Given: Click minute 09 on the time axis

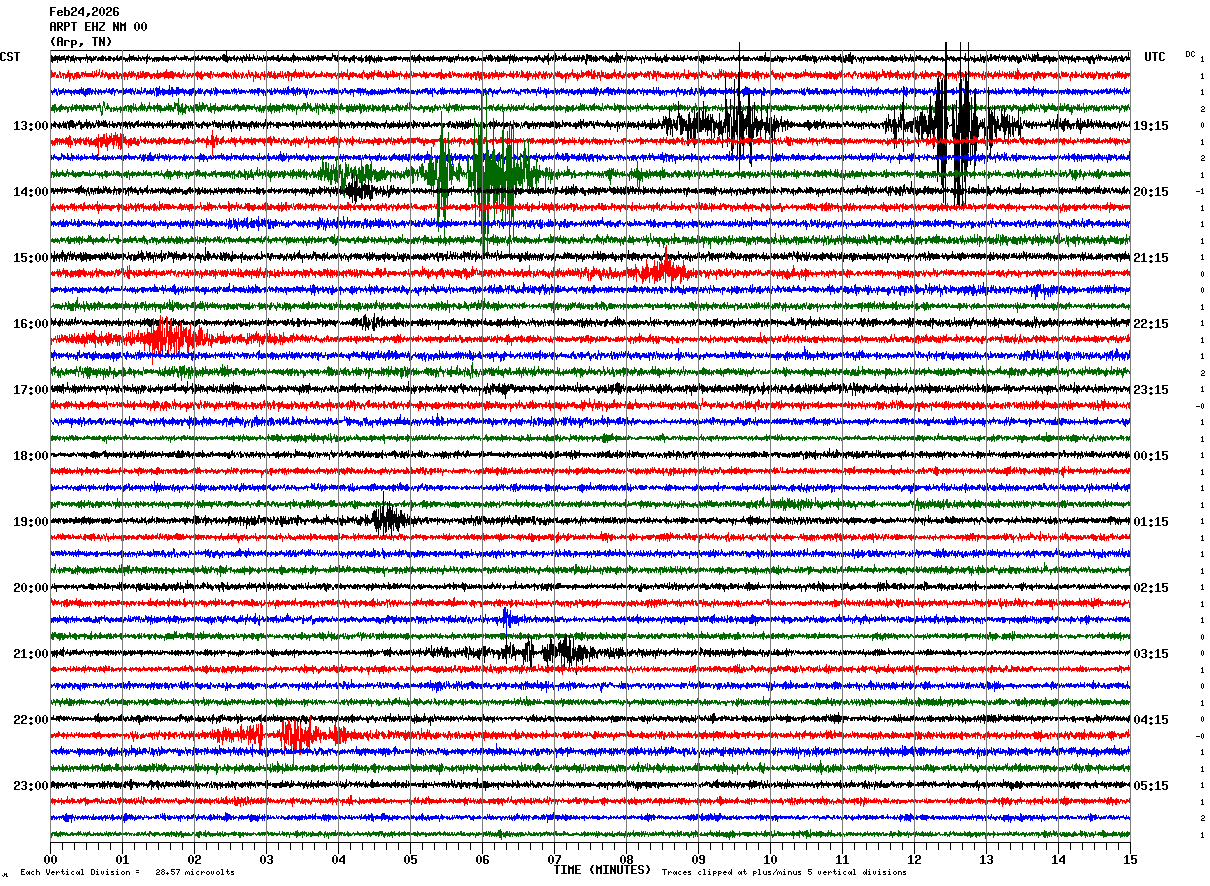Looking at the screenshot, I should click(x=699, y=859).
